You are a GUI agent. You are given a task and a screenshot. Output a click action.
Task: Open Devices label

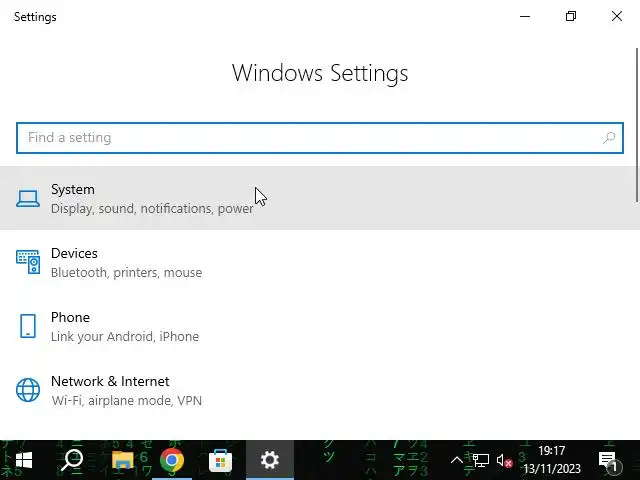point(74,253)
